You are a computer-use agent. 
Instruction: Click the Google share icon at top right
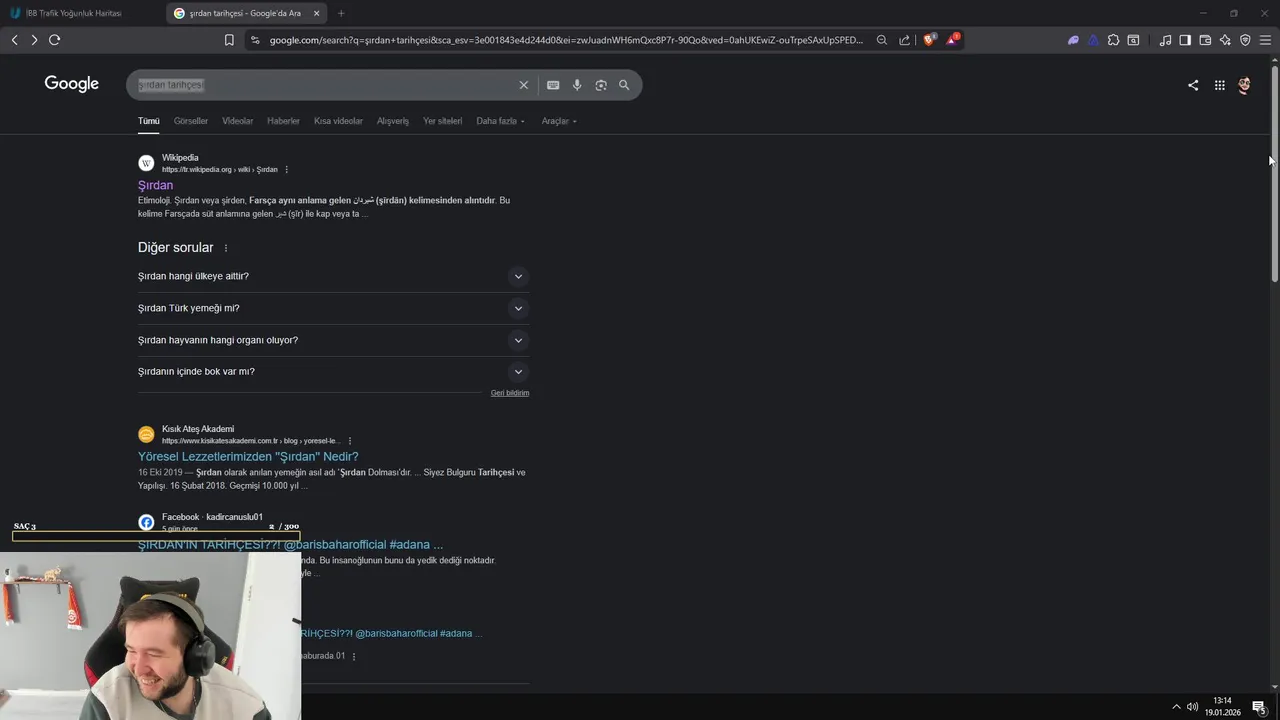[x=1193, y=85]
